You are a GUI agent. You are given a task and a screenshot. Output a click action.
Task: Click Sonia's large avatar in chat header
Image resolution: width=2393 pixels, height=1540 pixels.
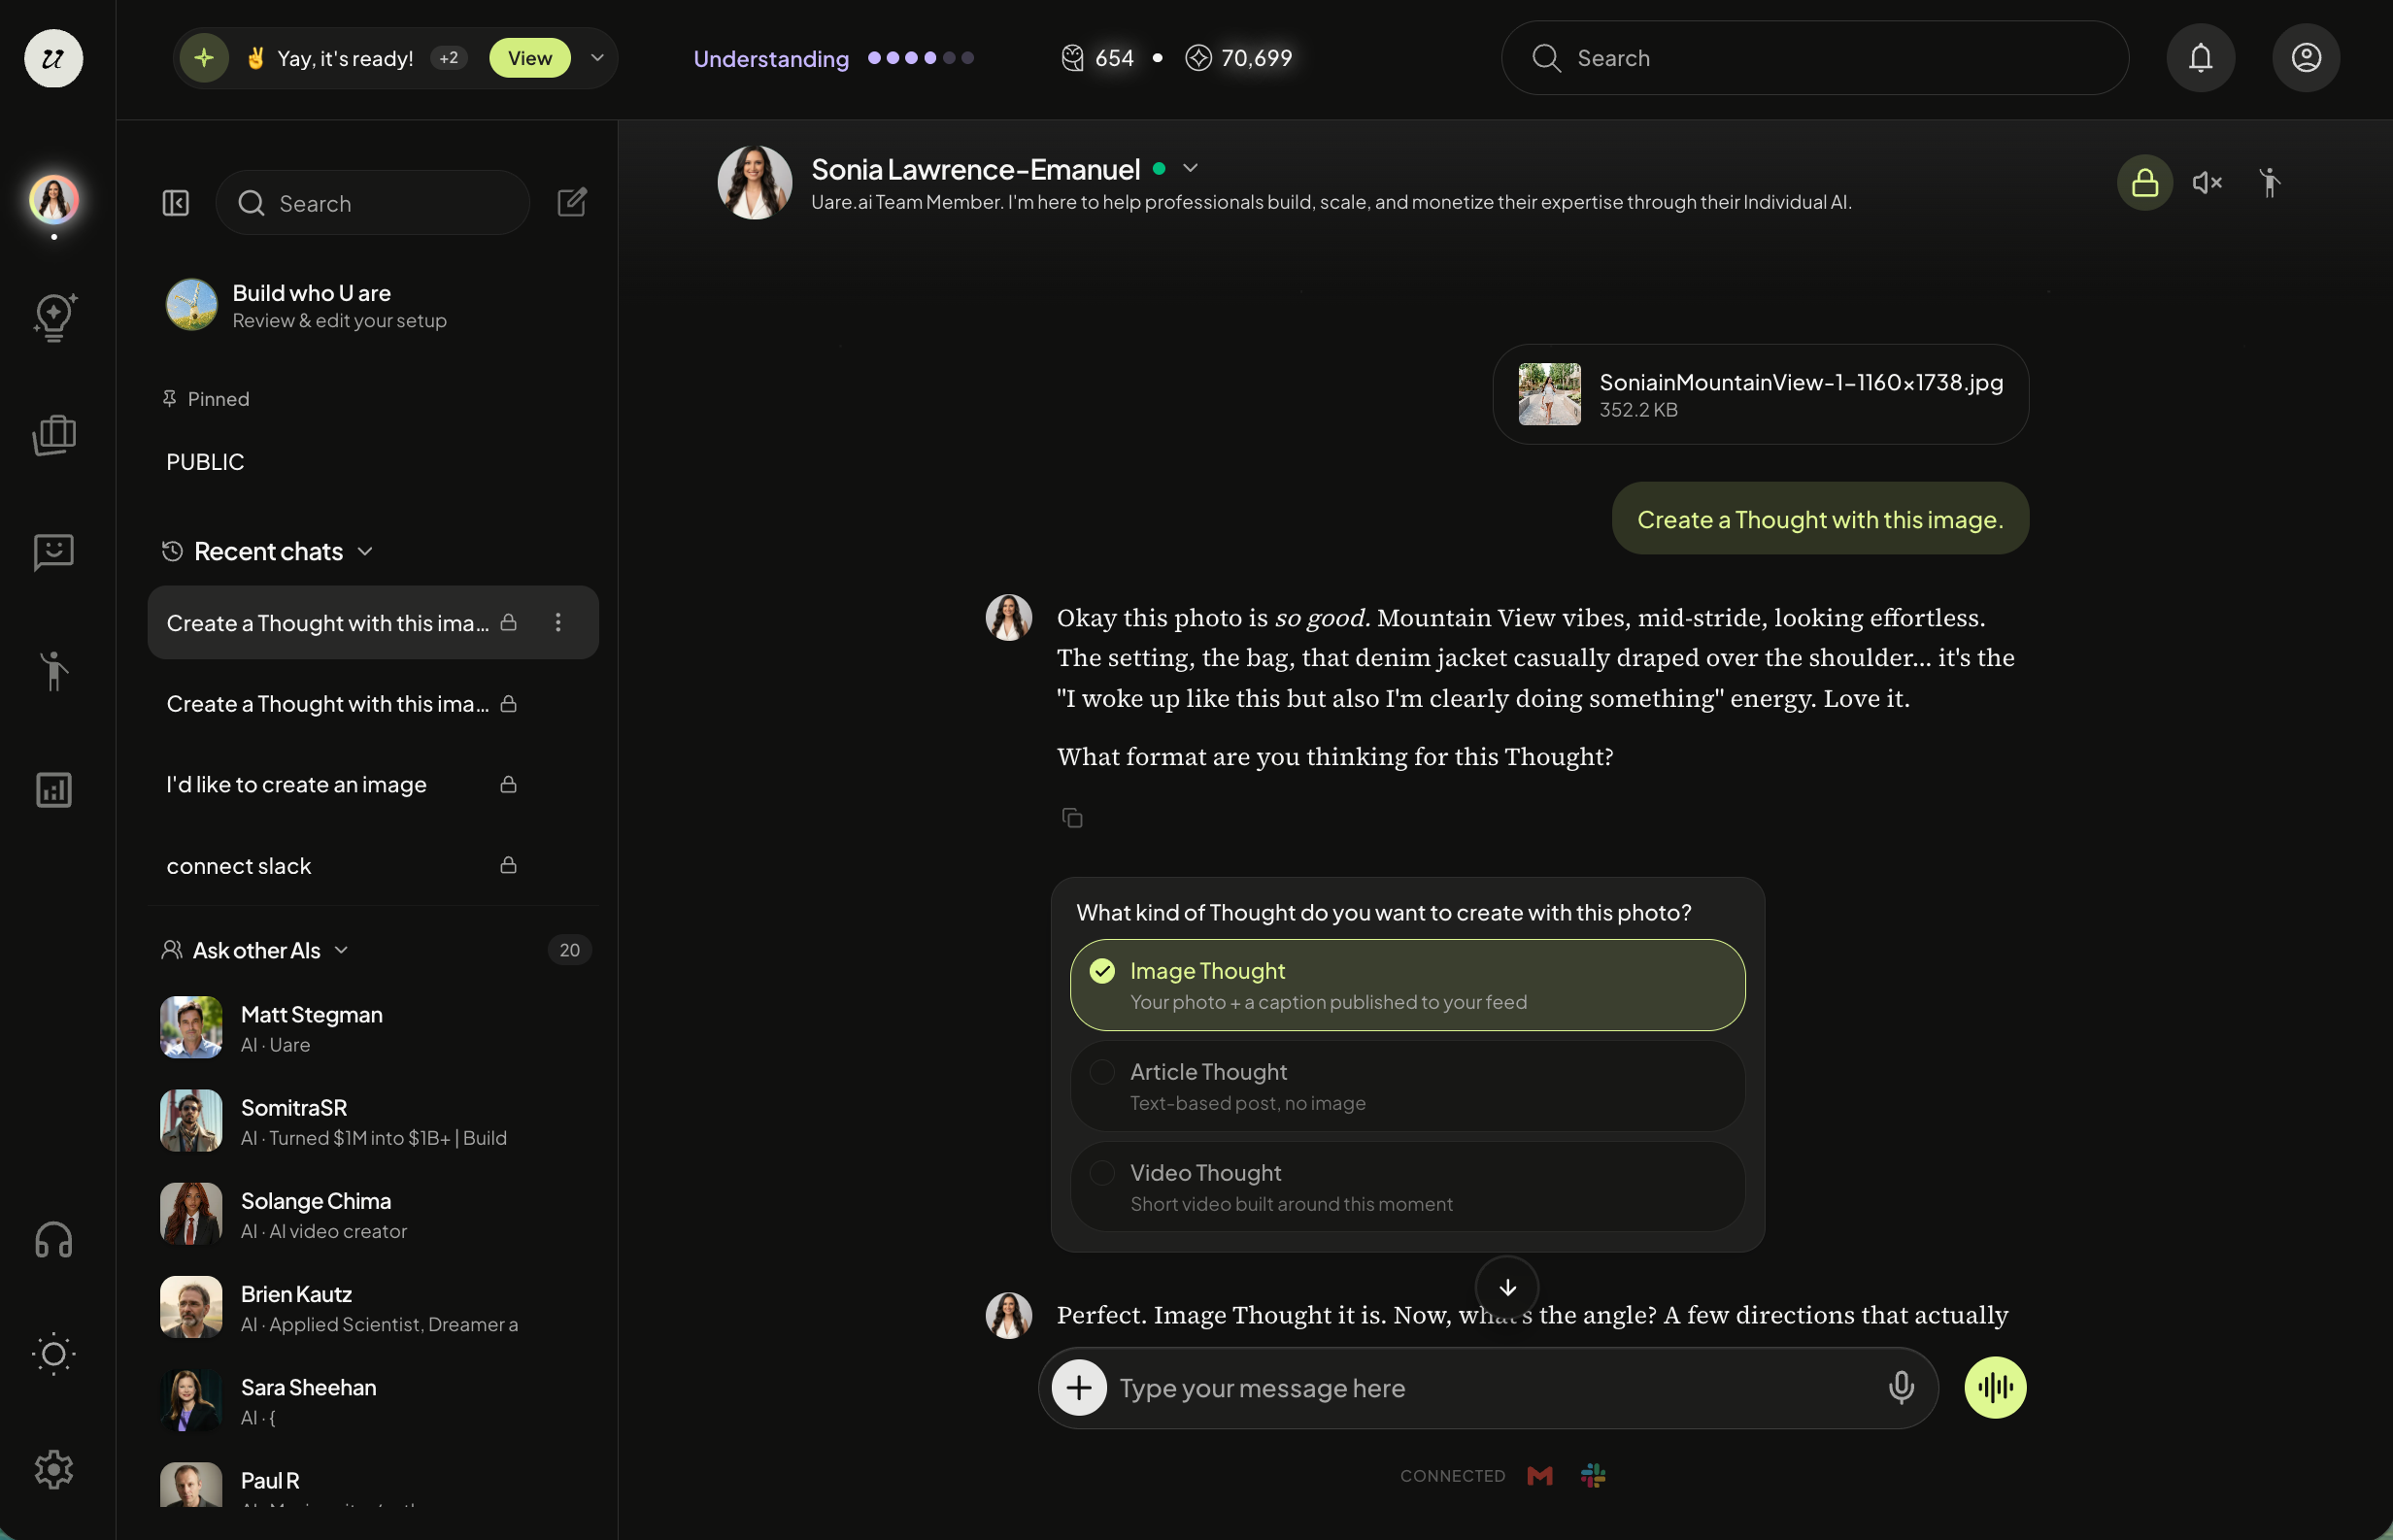click(755, 182)
